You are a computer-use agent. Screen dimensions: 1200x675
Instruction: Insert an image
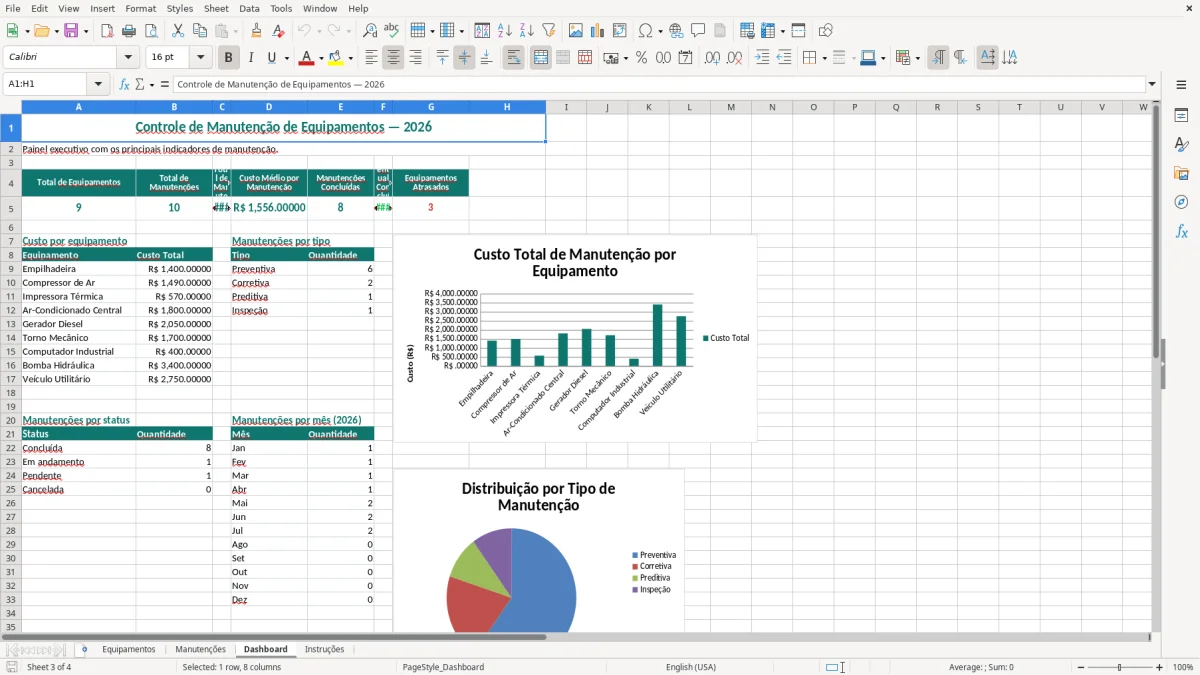576,31
